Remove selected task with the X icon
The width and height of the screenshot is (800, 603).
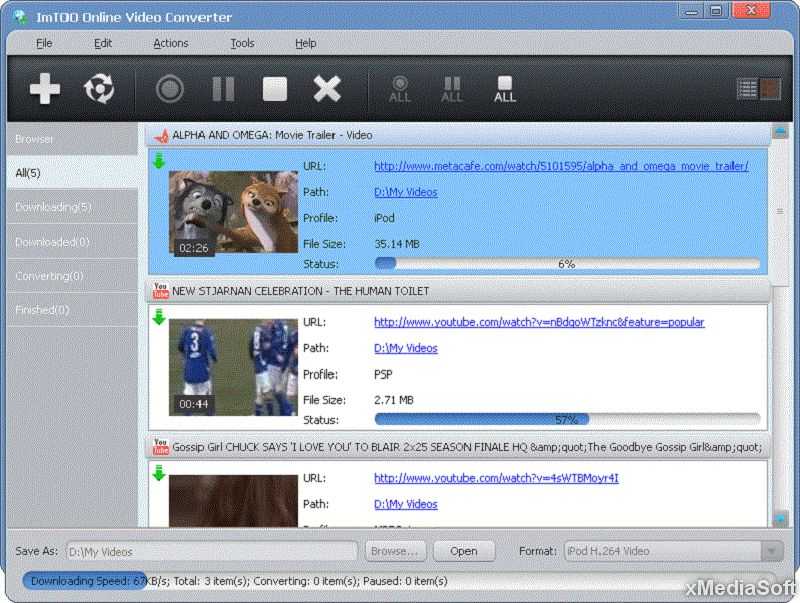(327, 89)
